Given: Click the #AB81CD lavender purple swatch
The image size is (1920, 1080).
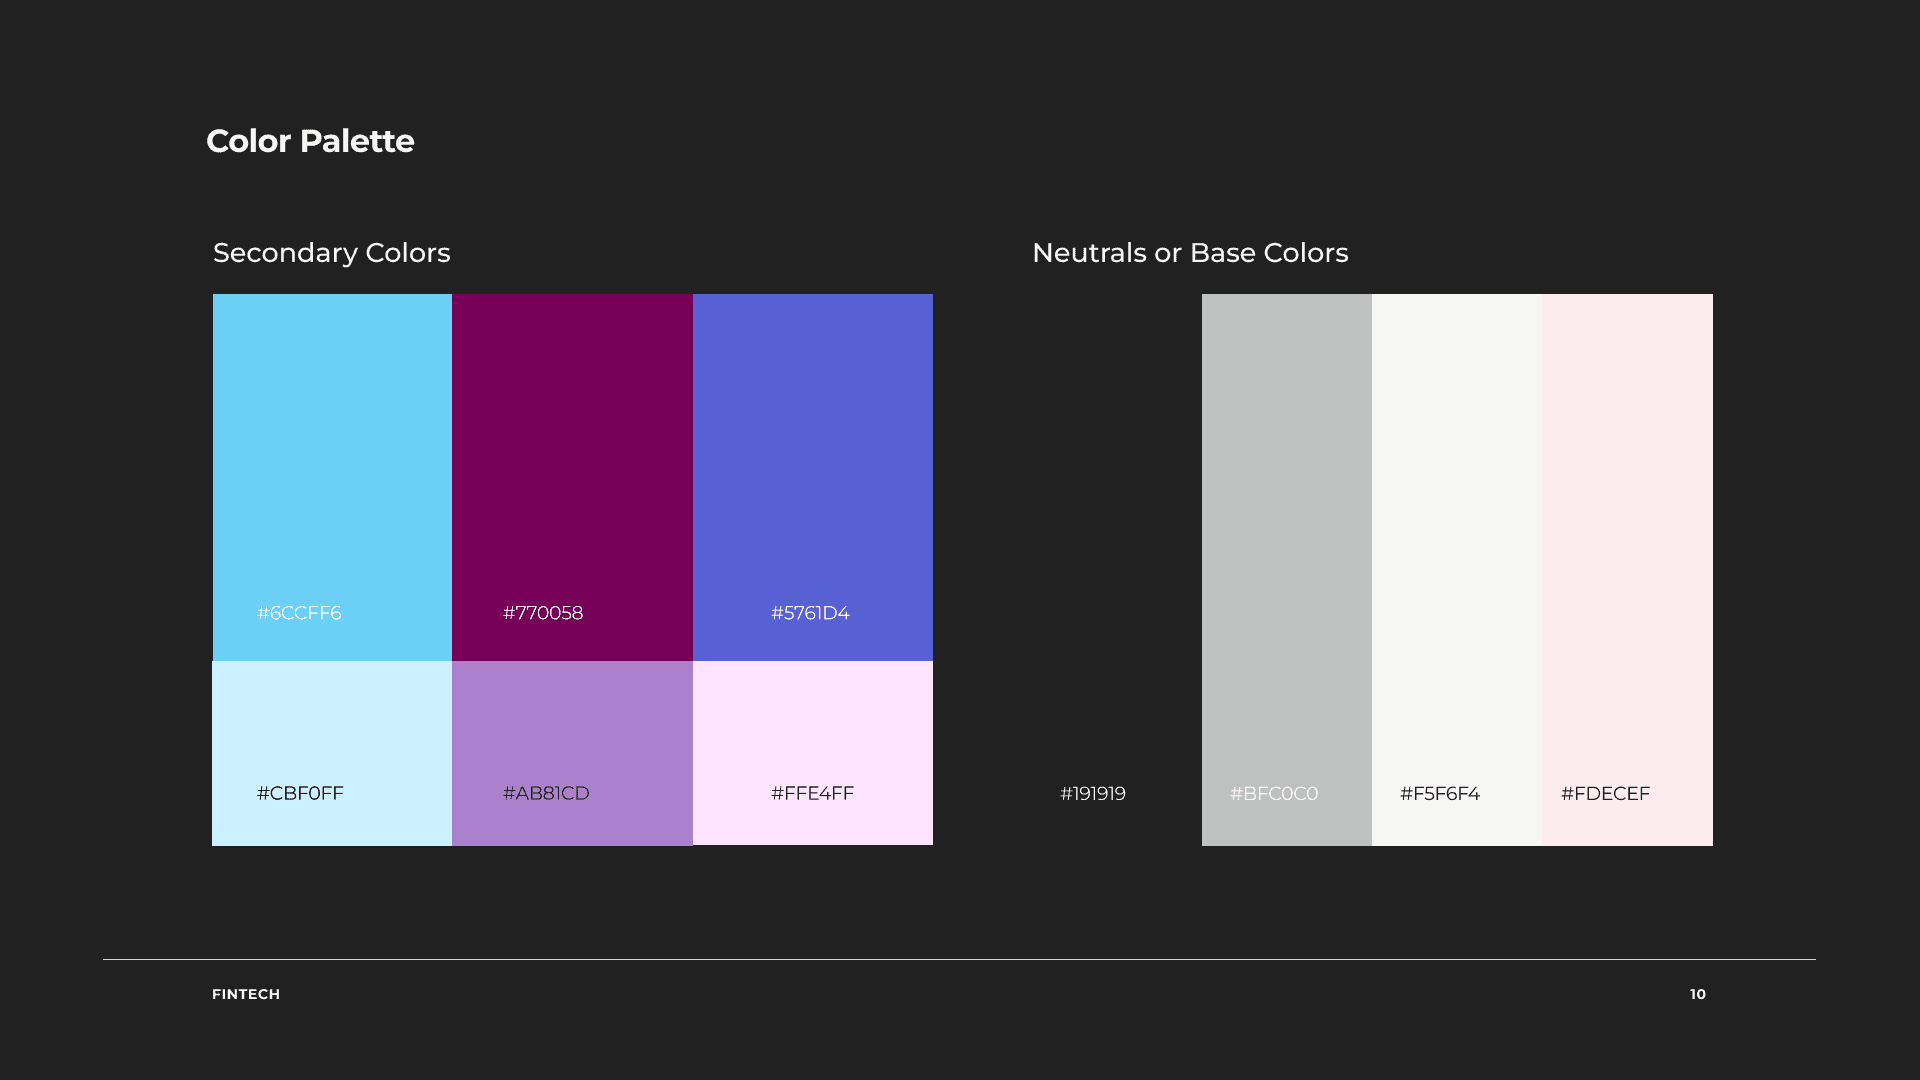Looking at the screenshot, I should pyautogui.click(x=572, y=725).
